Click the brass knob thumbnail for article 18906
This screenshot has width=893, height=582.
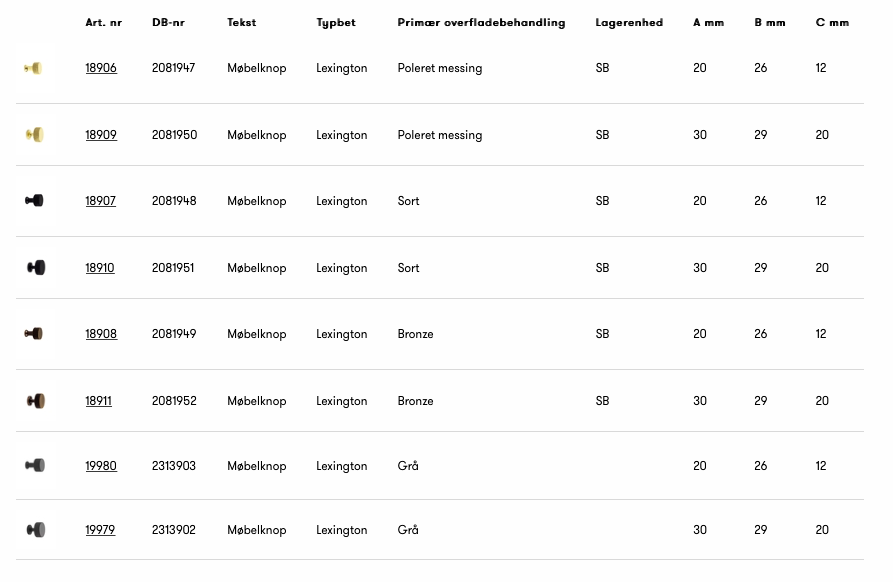tap(34, 68)
